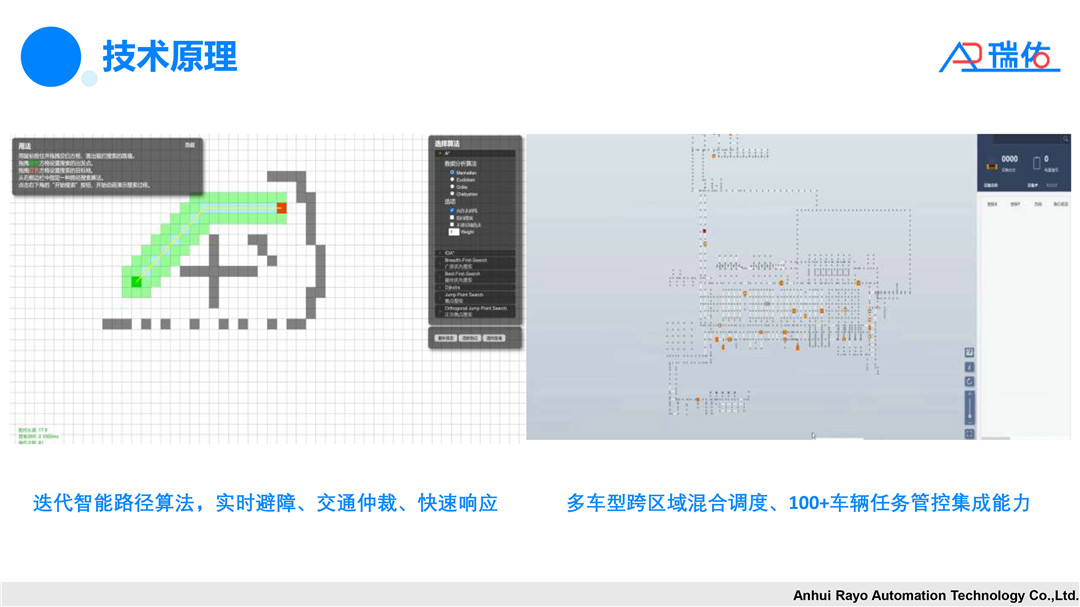Click the refresh icon on map toolbar
Image resolution: width=1080 pixels, height=607 pixels.
pyautogui.click(x=969, y=381)
